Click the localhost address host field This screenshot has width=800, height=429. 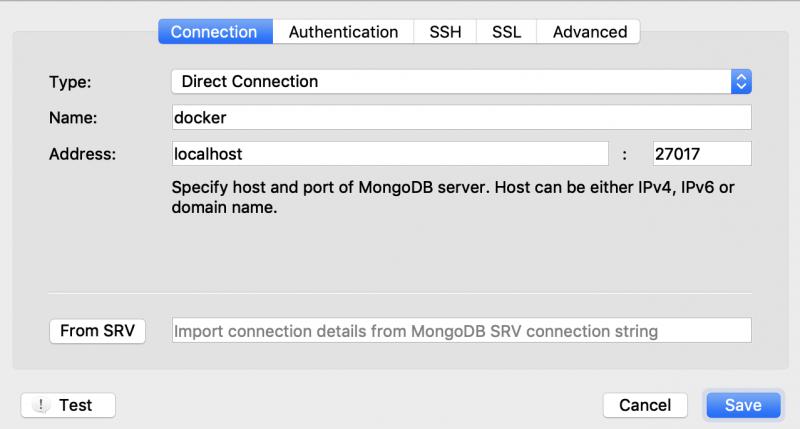pyautogui.click(x=390, y=154)
